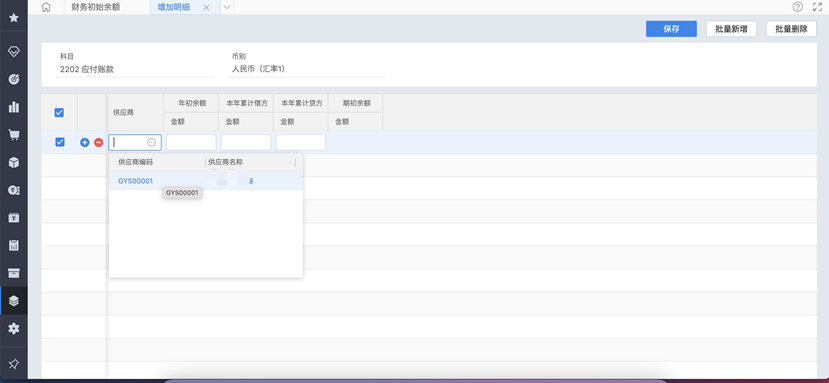Click the 保存 button
The height and width of the screenshot is (383, 829).
(671, 29)
